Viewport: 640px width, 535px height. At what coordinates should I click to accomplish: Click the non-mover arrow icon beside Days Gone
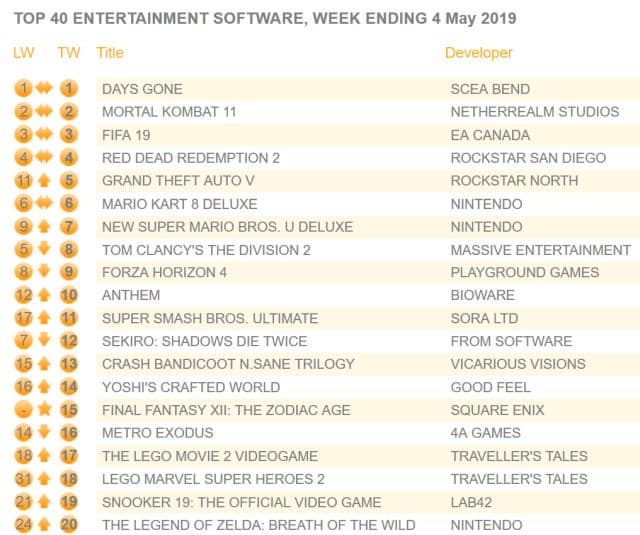(x=46, y=89)
